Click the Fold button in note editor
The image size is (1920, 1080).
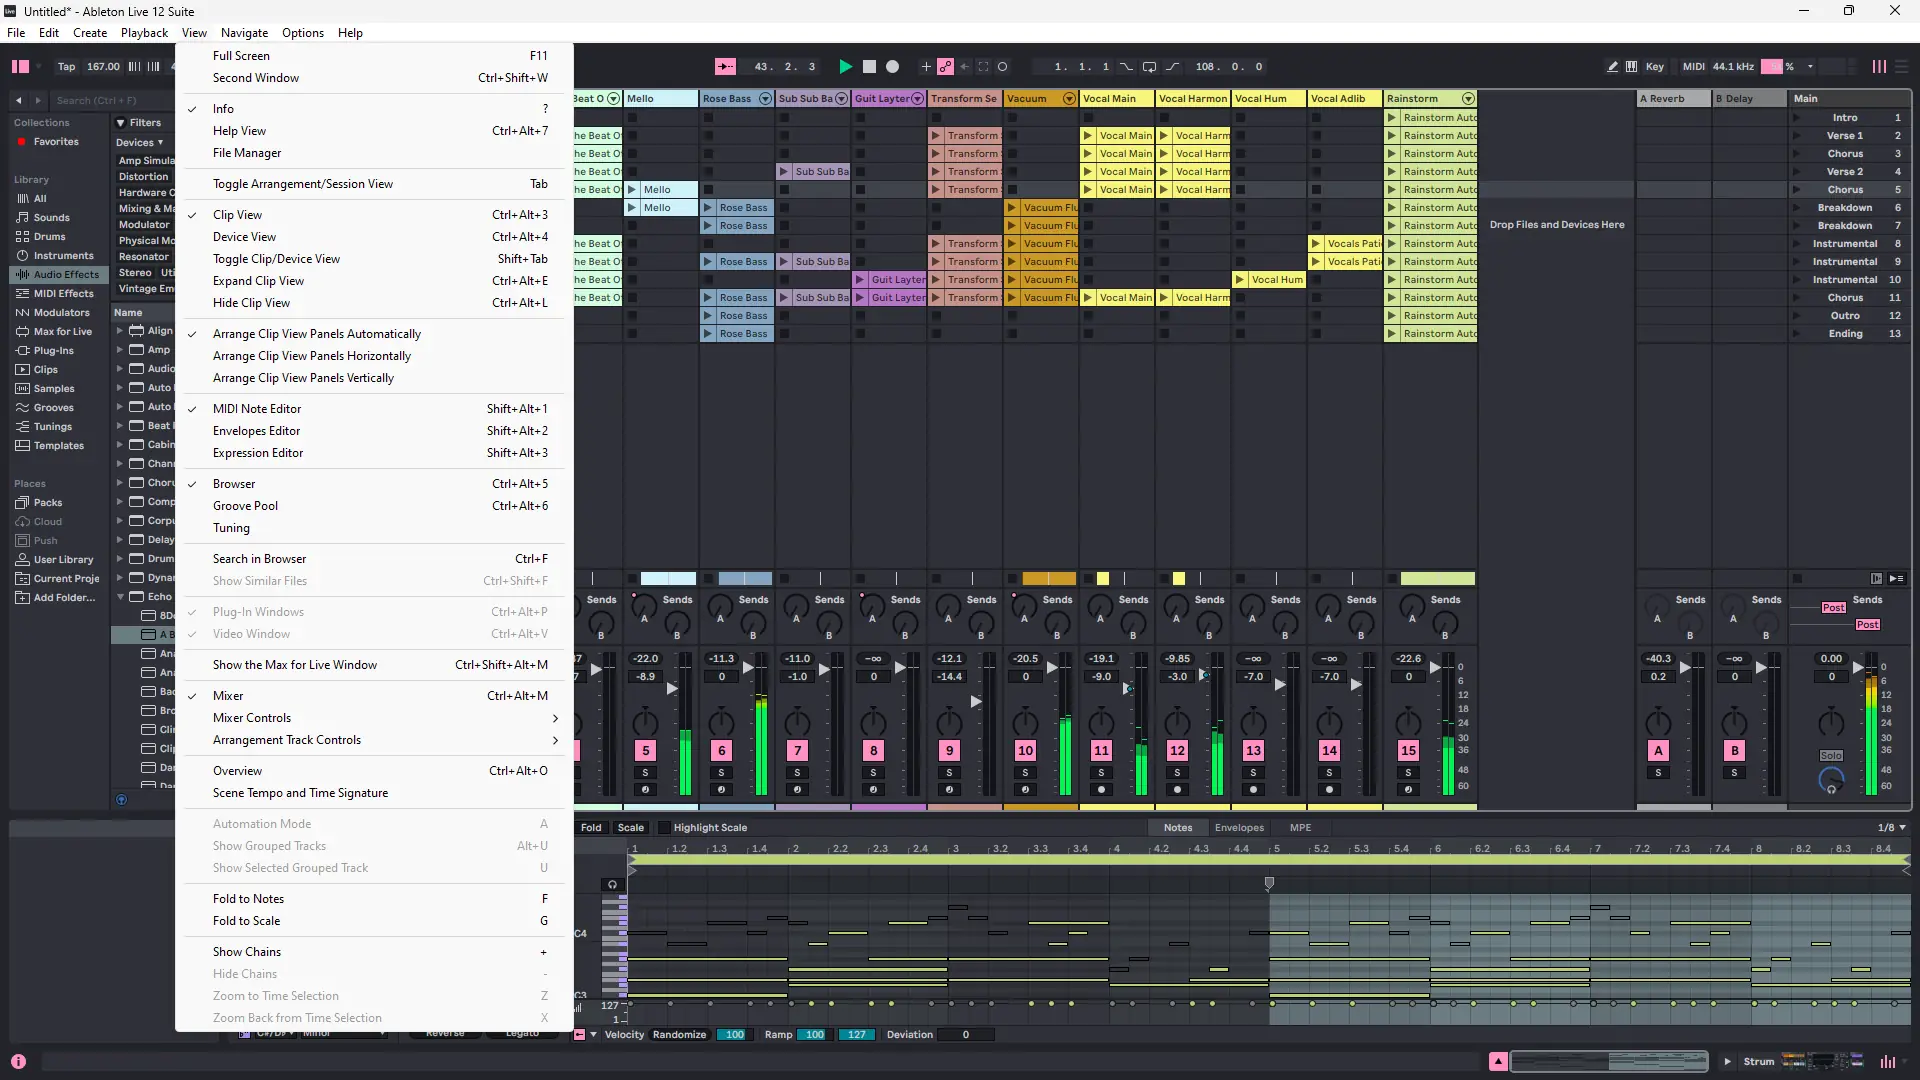coord(591,828)
